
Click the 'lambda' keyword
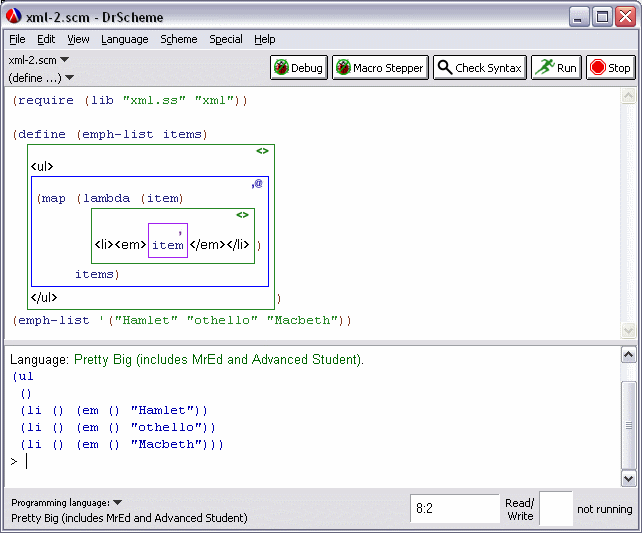point(106,199)
